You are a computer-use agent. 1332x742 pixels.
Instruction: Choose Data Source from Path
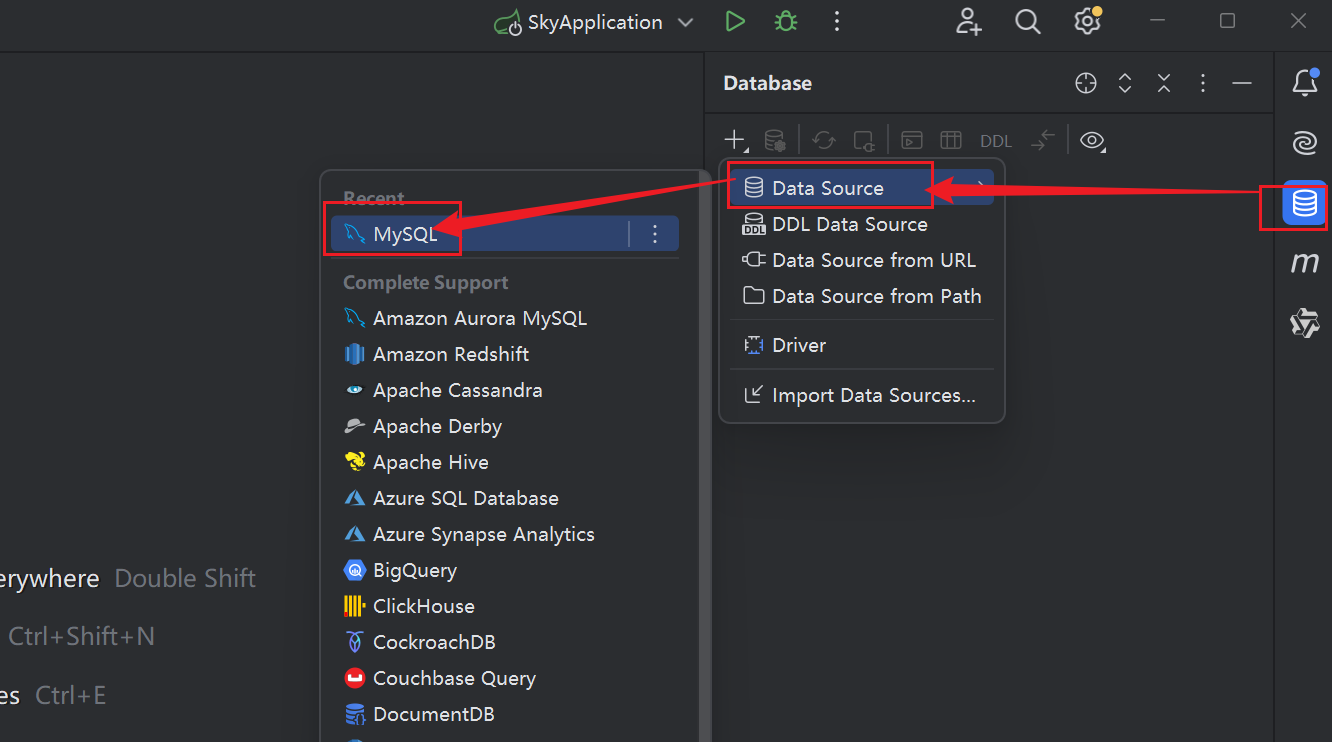(862, 296)
